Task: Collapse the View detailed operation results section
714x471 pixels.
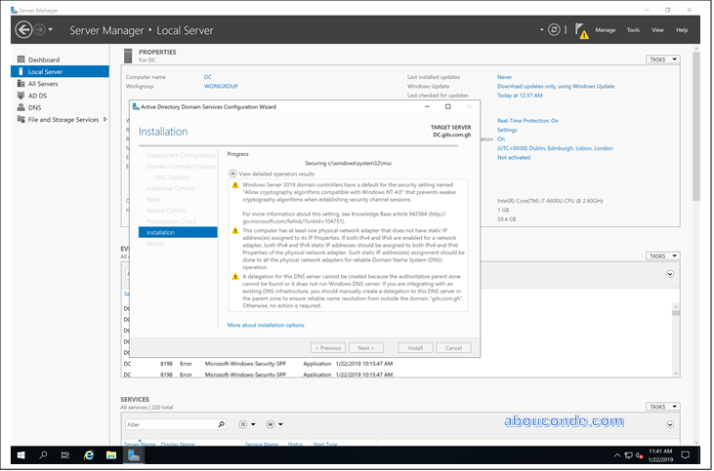Action: (x=232, y=173)
